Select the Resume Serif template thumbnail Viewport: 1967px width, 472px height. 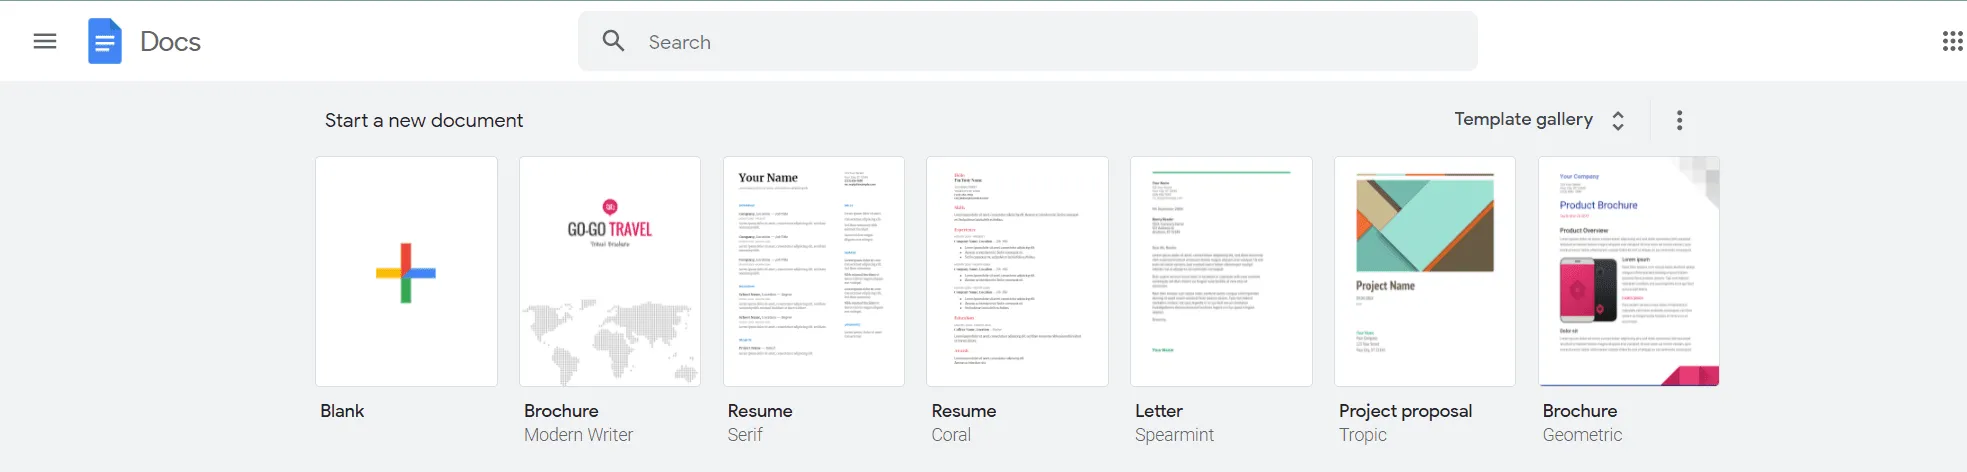[814, 271]
